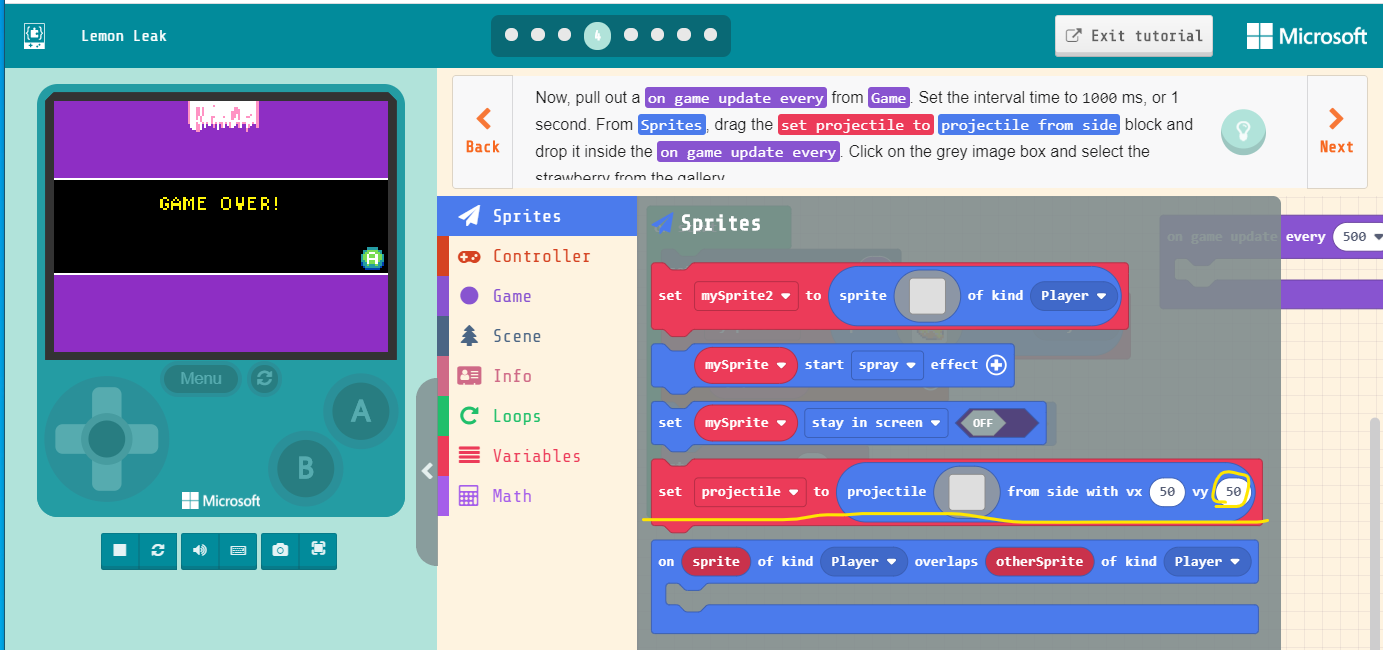Stop the game simulator
This screenshot has width=1383, height=650.
pyautogui.click(x=119, y=550)
